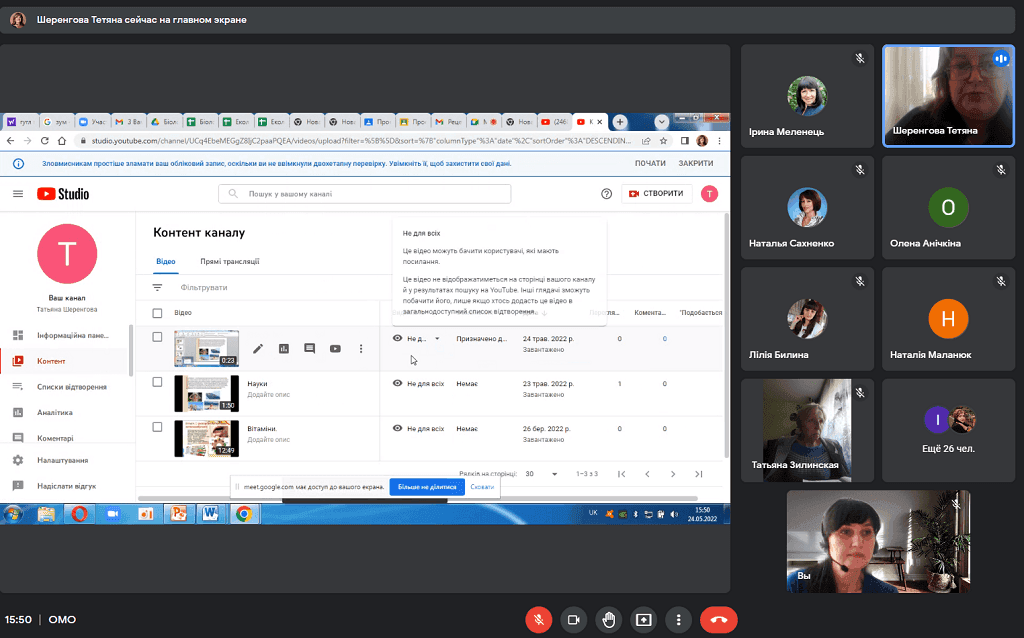
Task: Open three-dot options for the first video
Action: coord(360,349)
